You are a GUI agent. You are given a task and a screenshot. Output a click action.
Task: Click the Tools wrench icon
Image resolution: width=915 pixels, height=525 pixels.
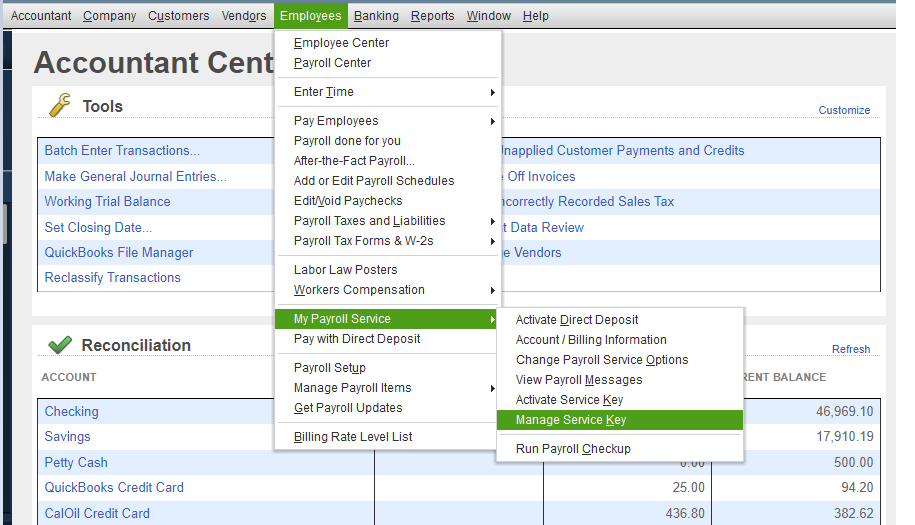coord(60,105)
